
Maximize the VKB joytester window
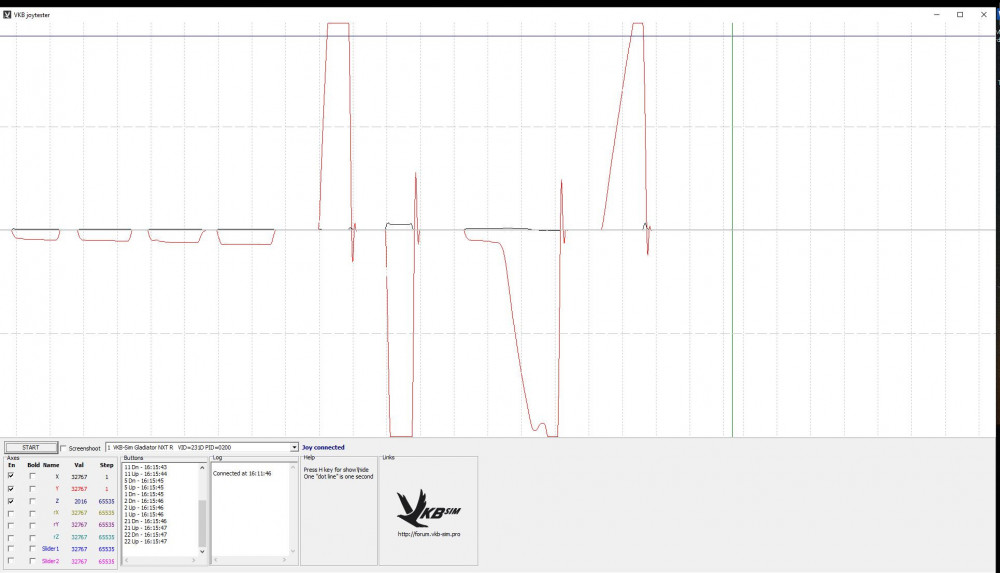[960, 15]
